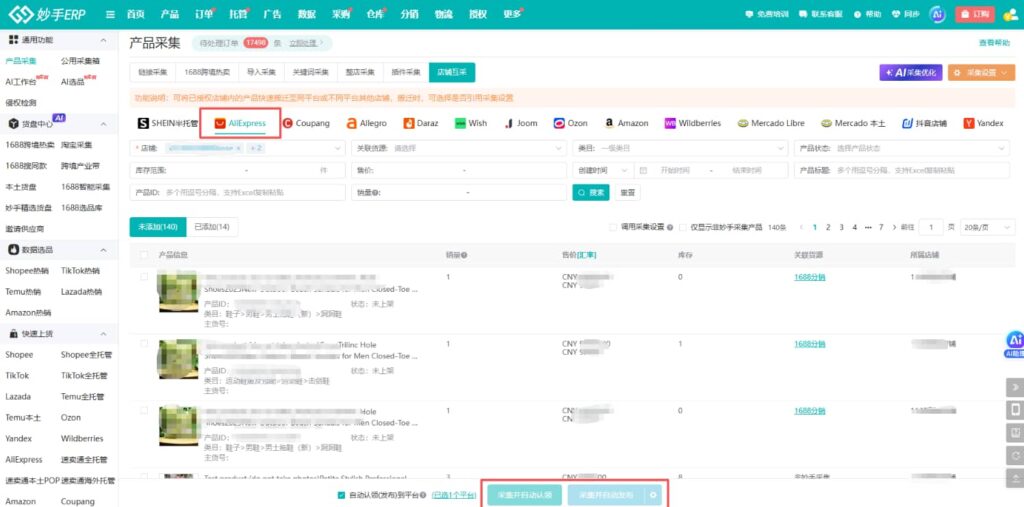Viewport: 1024px width, 507px height.
Task: Switch to 导入采集 tab
Action: click(261, 73)
